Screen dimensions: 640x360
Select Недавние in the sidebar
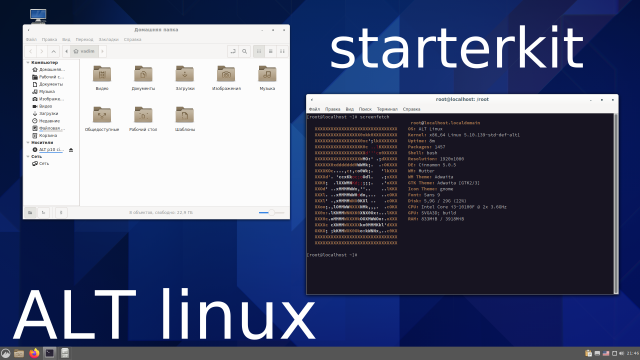tap(46, 121)
